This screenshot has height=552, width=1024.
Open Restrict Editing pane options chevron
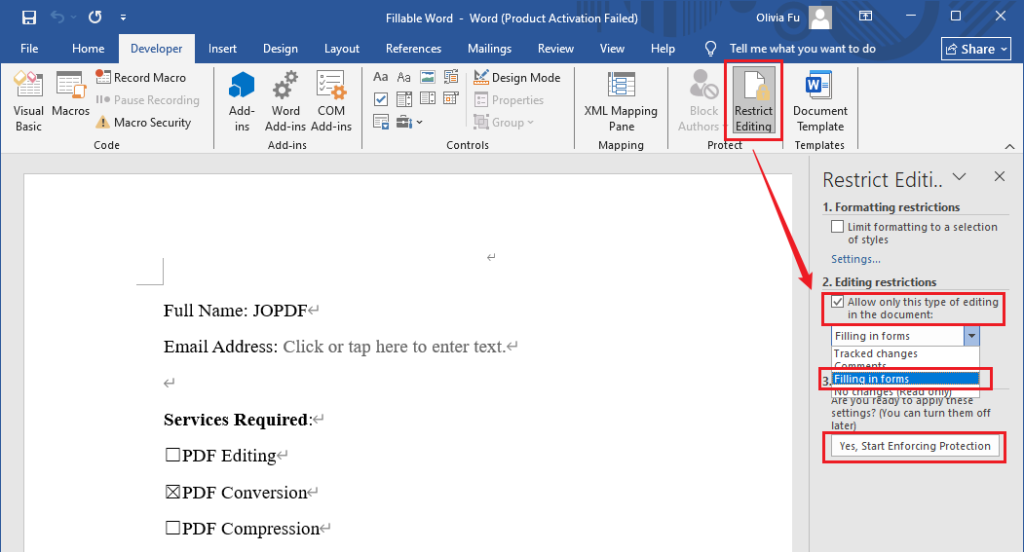pyautogui.click(x=959, y=176)
